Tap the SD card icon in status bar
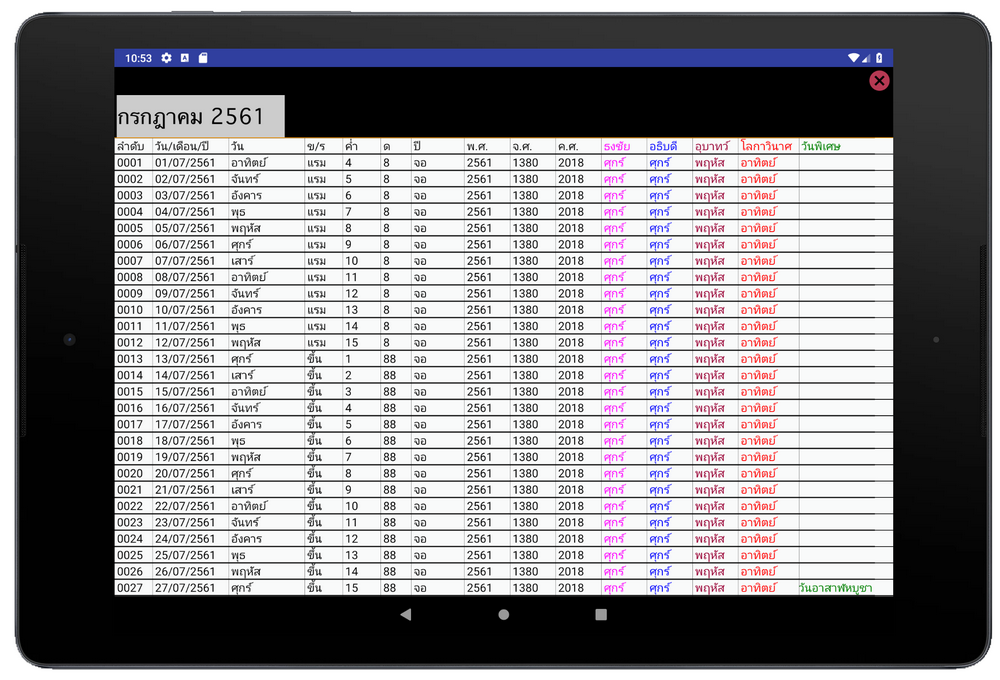 [x=203, y=58]
